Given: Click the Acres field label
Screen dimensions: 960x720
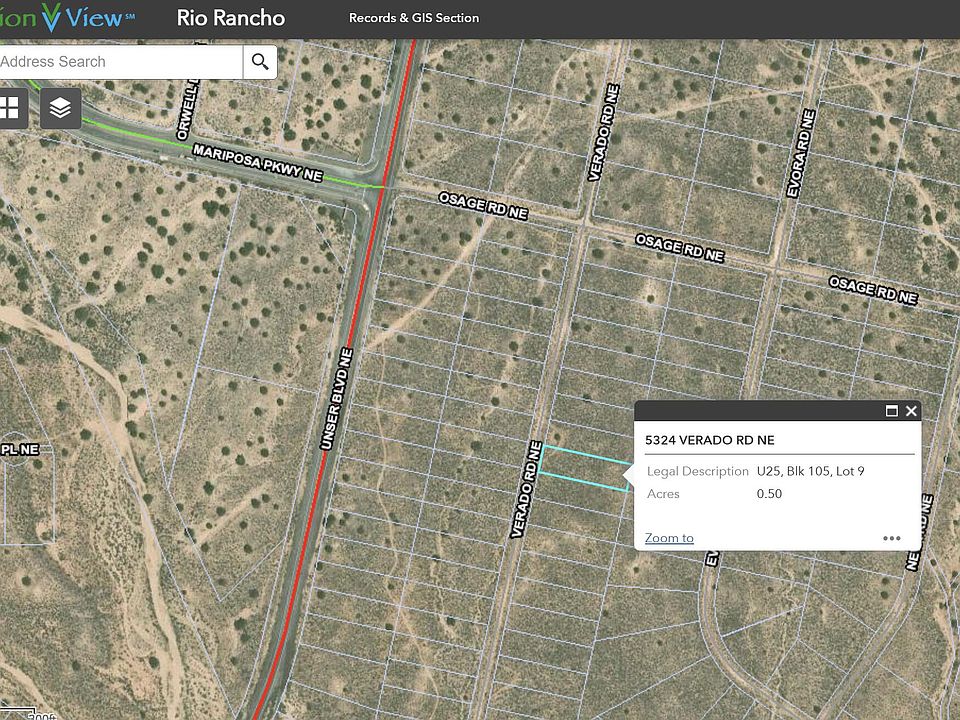Looking at the screenshot, I should click(663, 493).
